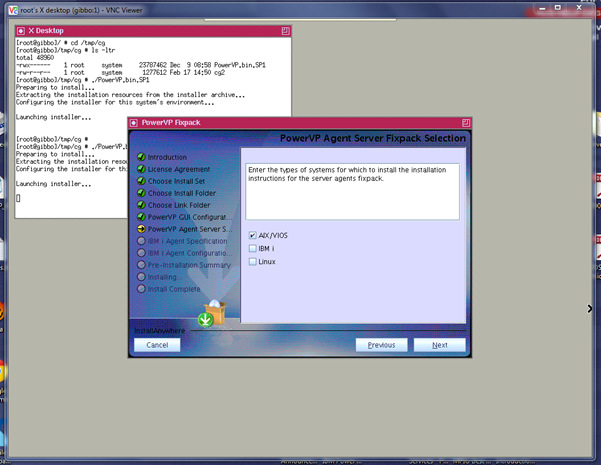Viewport: 601px width, 465px height.
Task: Select the Introduction step label
Action: [167, 157]
